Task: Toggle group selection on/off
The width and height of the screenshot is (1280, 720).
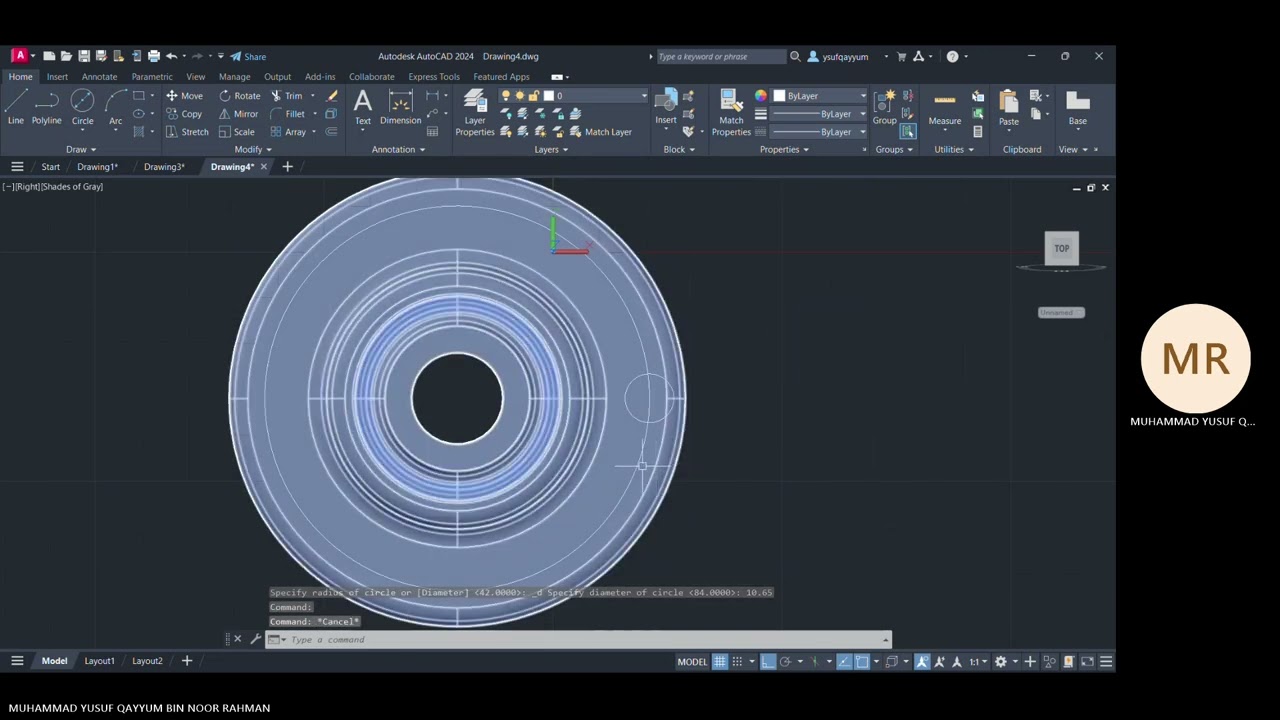Action: 907,132
